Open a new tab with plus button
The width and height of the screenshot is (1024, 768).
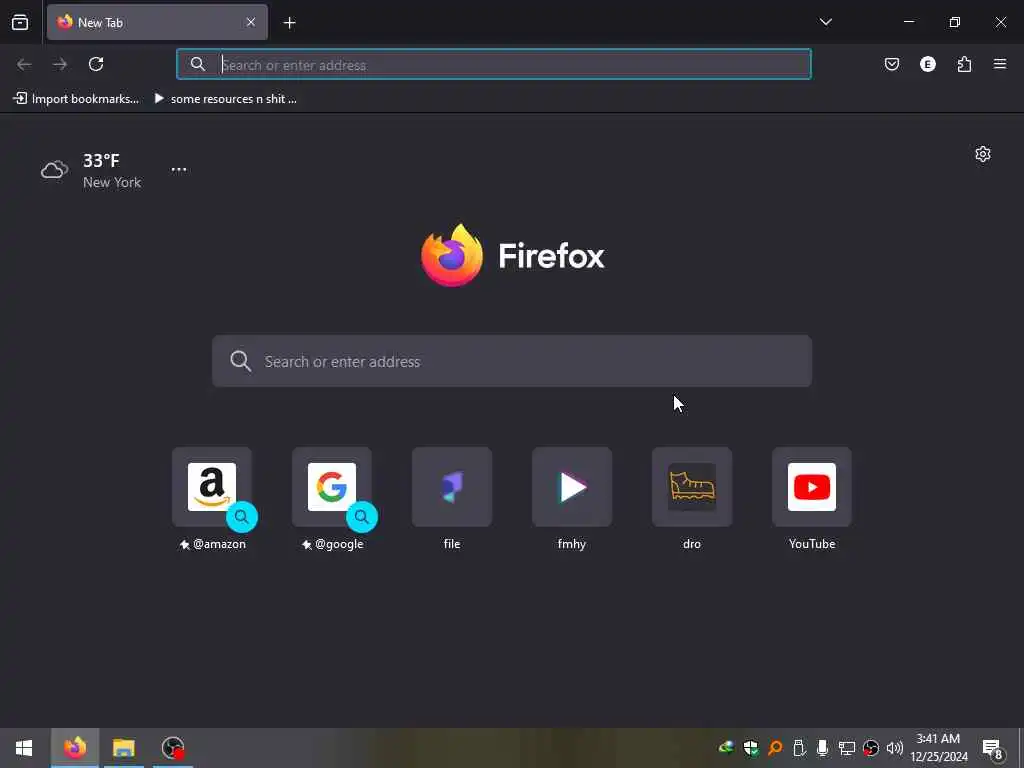[289, 23]
